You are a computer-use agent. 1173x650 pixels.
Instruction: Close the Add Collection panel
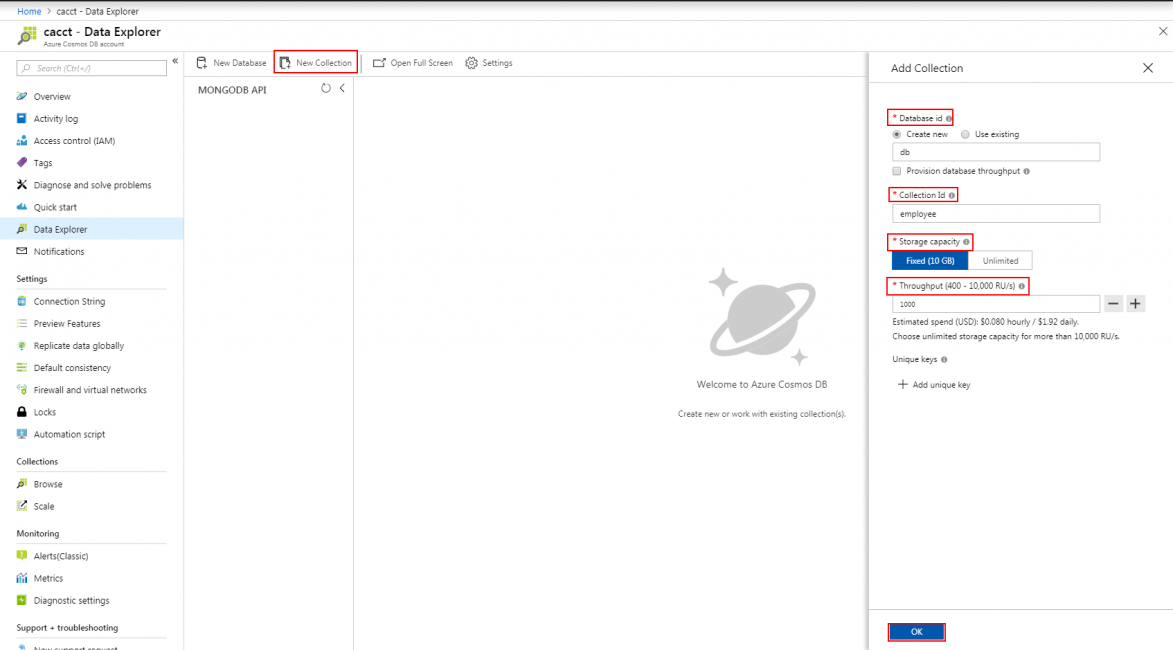(x=1148, y=68)
